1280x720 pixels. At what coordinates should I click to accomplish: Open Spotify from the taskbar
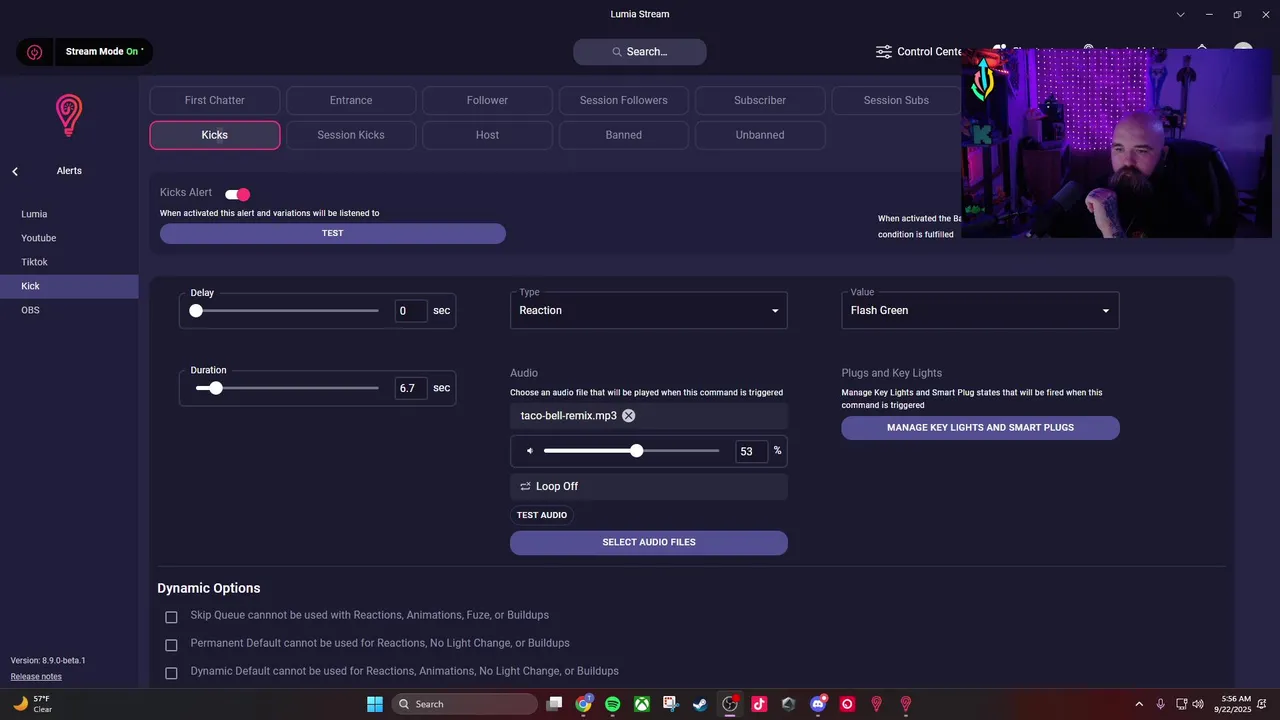pyautogui.click(x=612, y=704)
